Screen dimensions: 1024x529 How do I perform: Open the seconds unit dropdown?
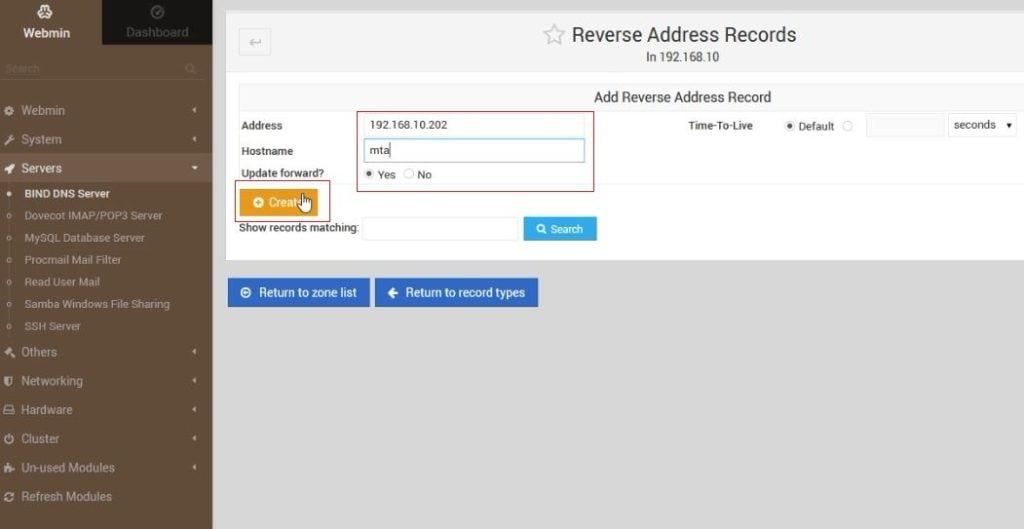click(x=982, y=125)
